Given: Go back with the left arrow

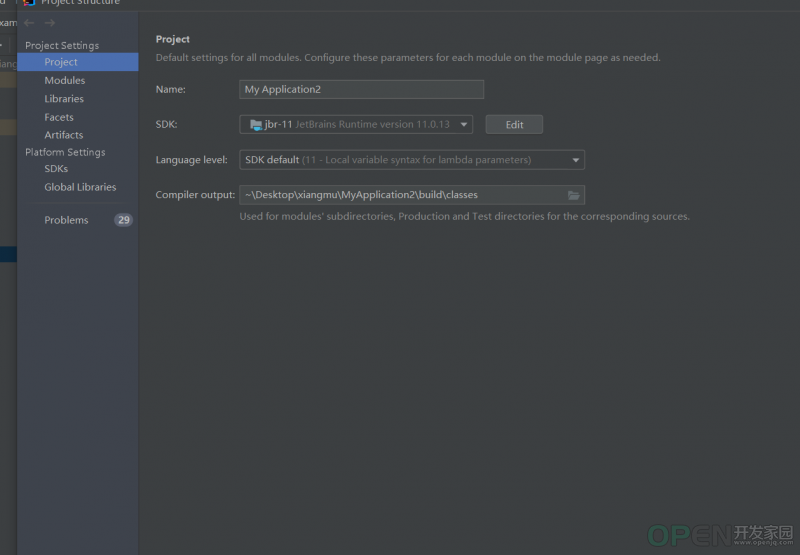Looking at the screenshot, I should coord(29,23).
